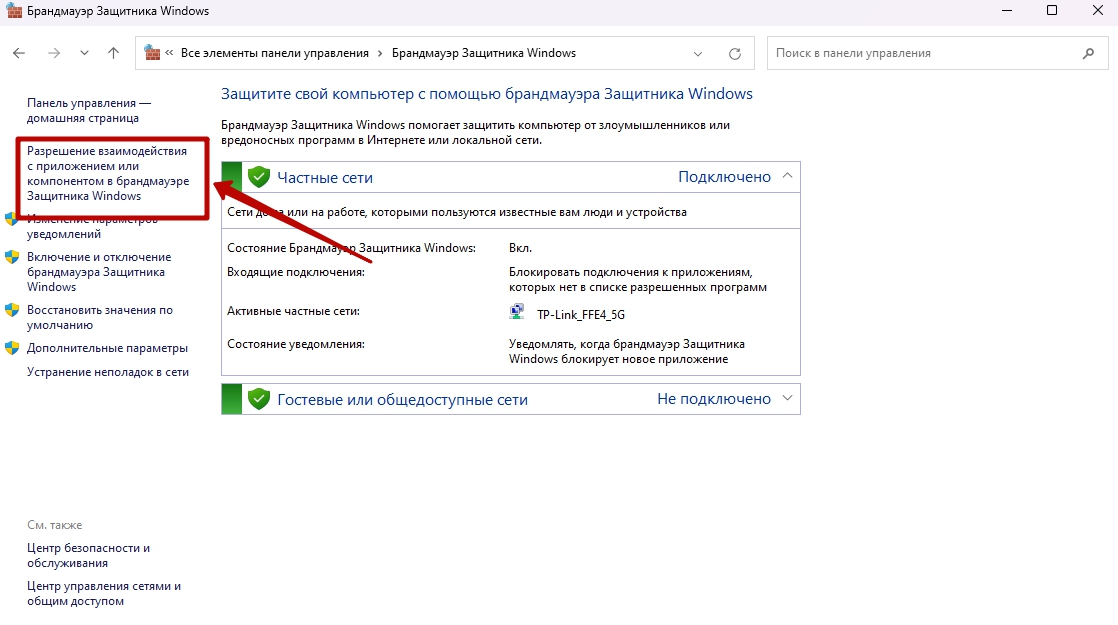Open 'Включение и отключение брандмауэра' link
The image size is (1118, 625).
pos(99,272)
